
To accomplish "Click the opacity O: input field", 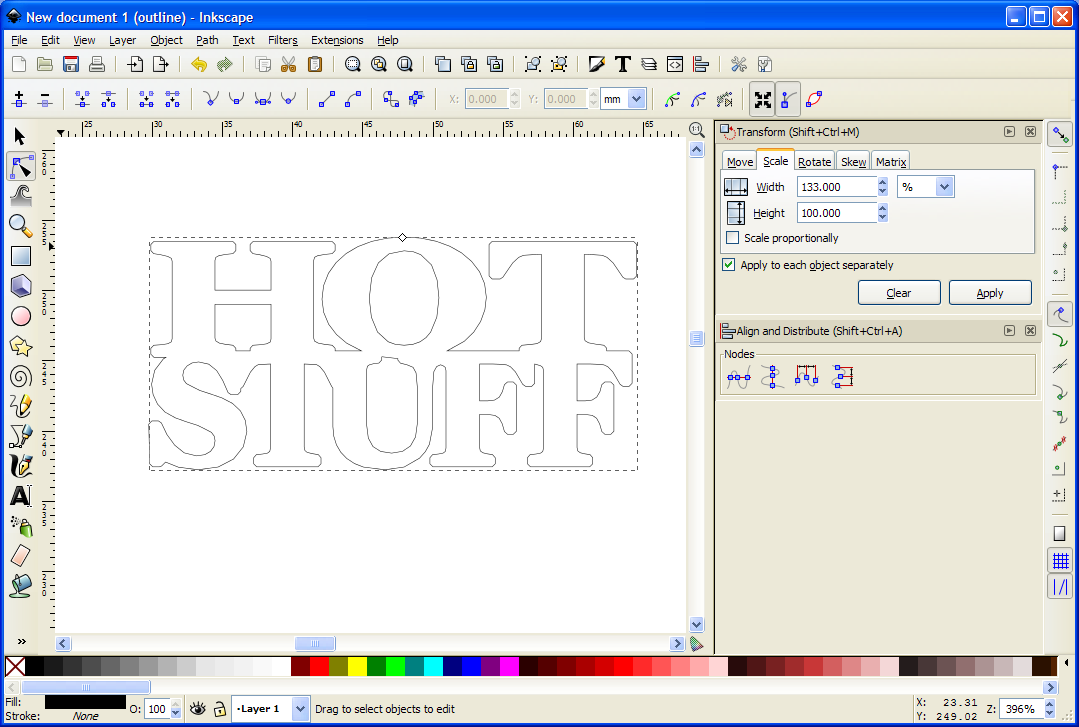I will click(x=157, y=708).
